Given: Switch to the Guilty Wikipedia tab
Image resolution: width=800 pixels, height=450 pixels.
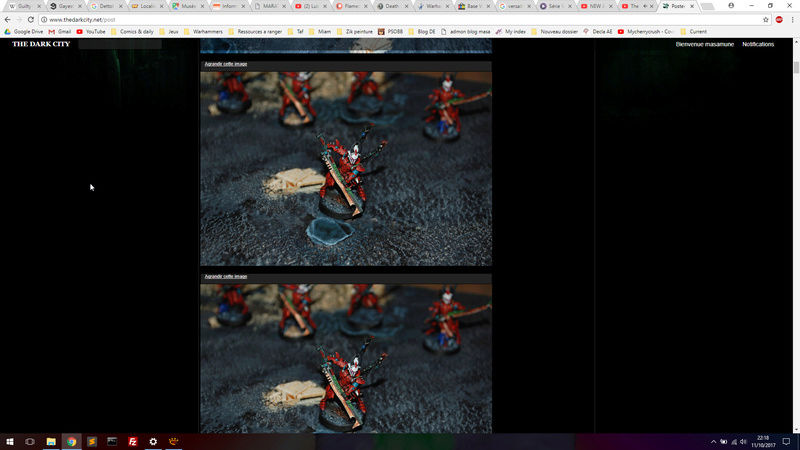Looking at the screenshot, I should pyautogui.click(x=24, y=6).
